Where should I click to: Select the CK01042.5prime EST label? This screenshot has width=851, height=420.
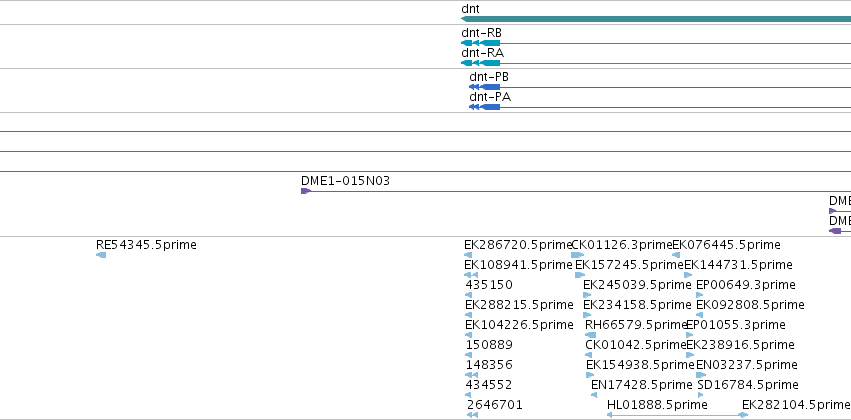pos(636,345)
